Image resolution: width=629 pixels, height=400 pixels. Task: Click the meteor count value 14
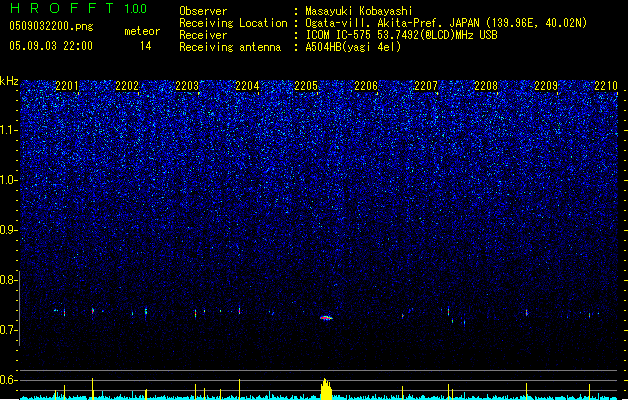point(146,46)
